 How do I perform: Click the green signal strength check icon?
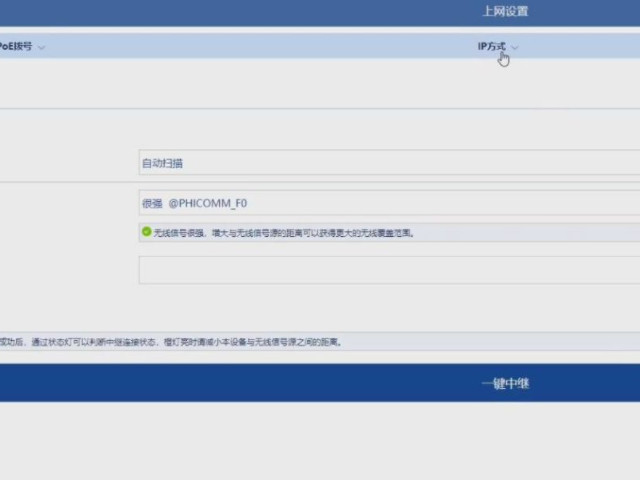(147, 232)
